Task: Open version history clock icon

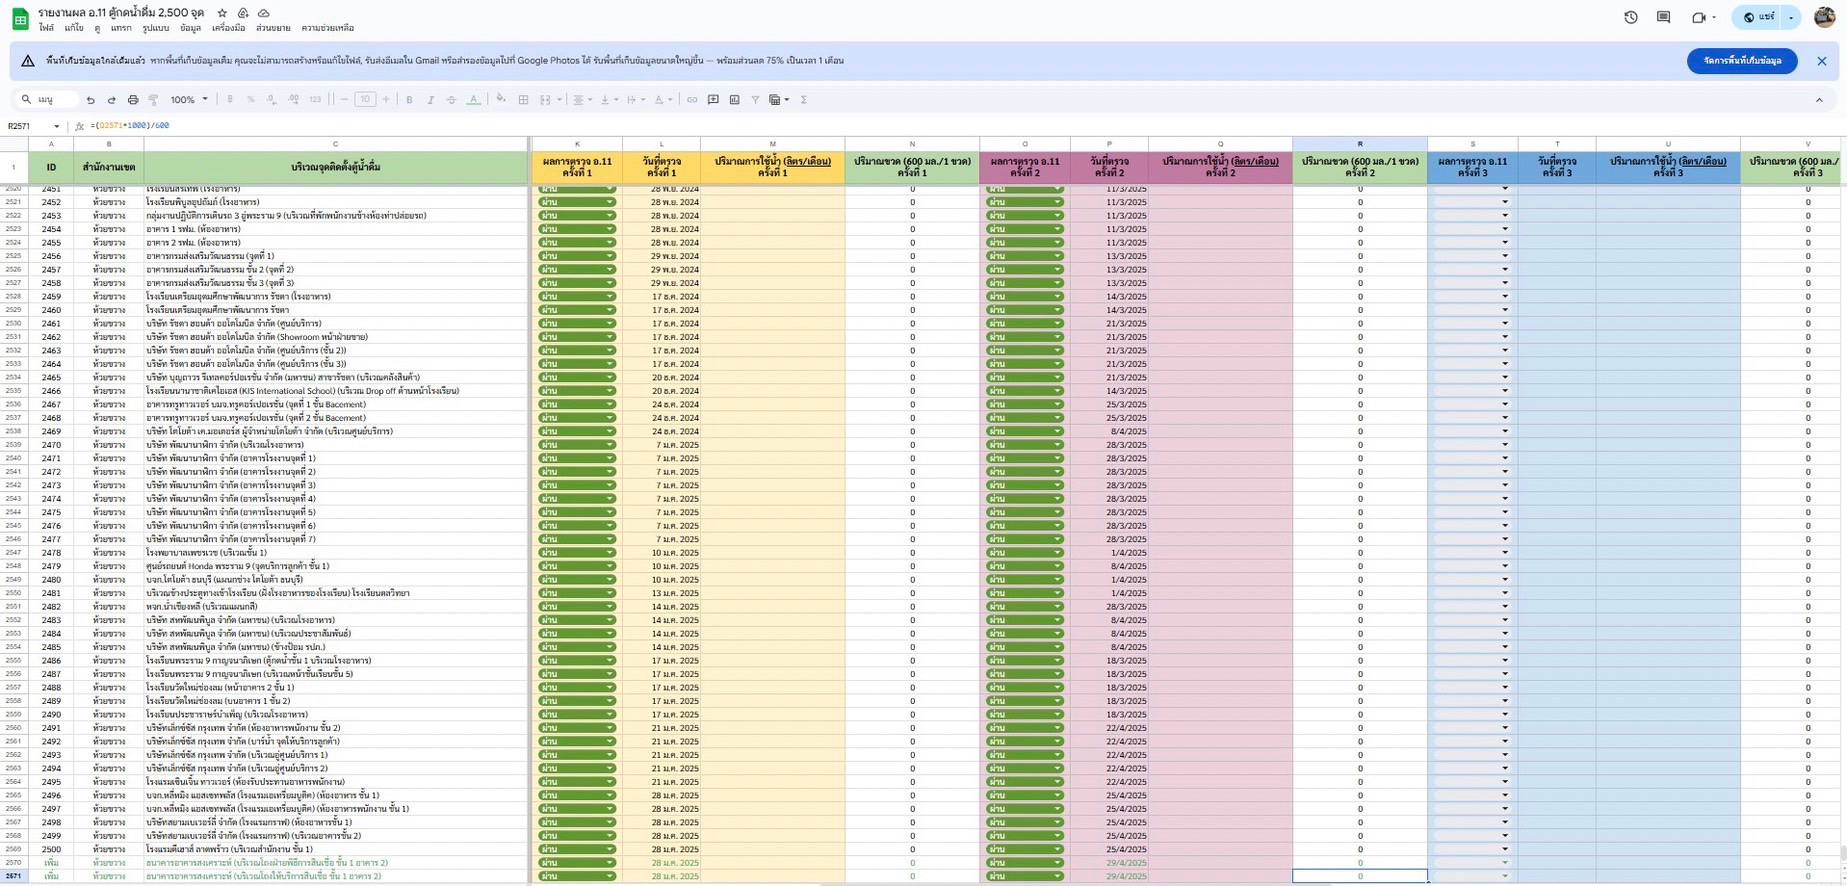Action: point(1630,17)
